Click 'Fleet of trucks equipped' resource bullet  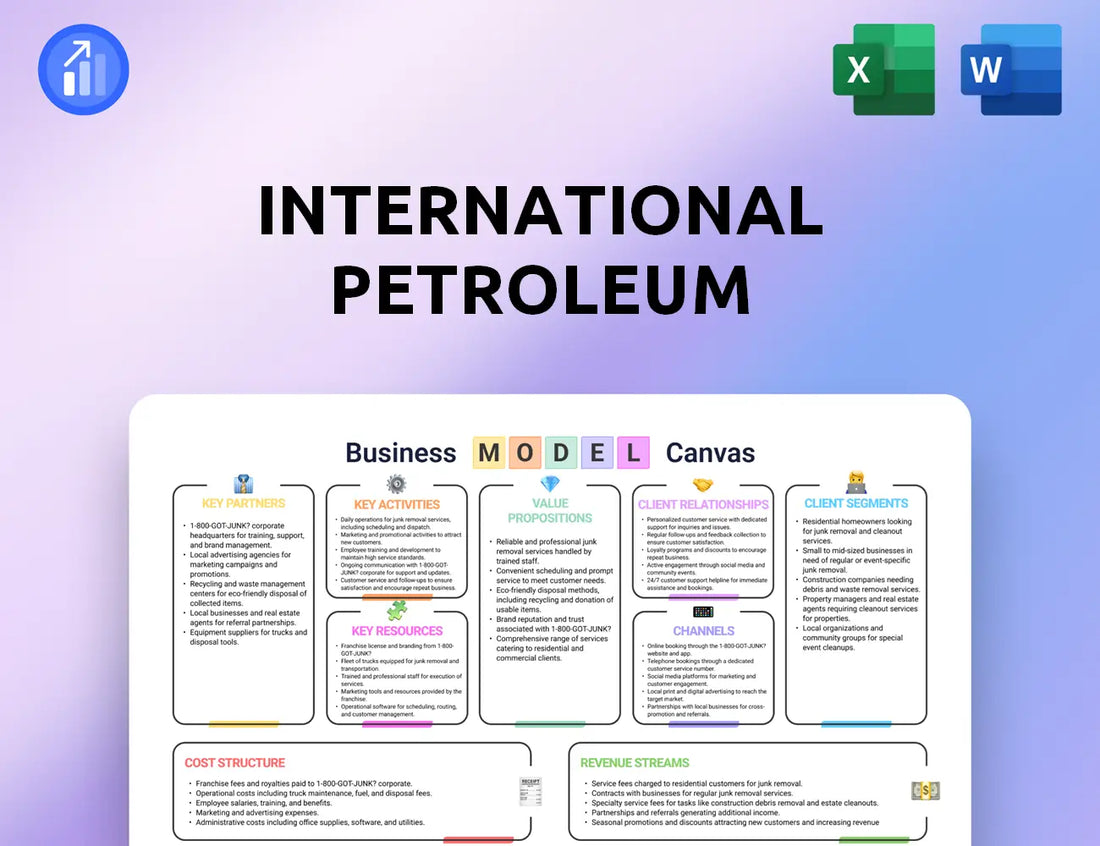point(398,665)
